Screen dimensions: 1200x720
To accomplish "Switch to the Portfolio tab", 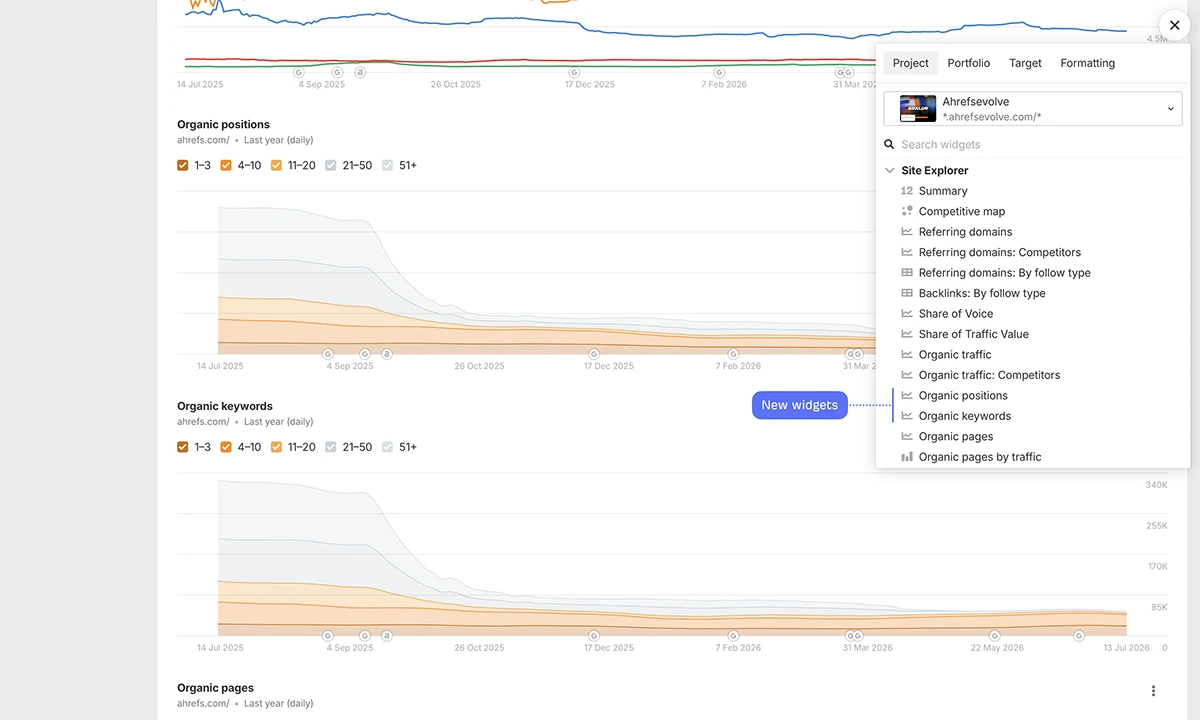I will click(x=968, y=63).
